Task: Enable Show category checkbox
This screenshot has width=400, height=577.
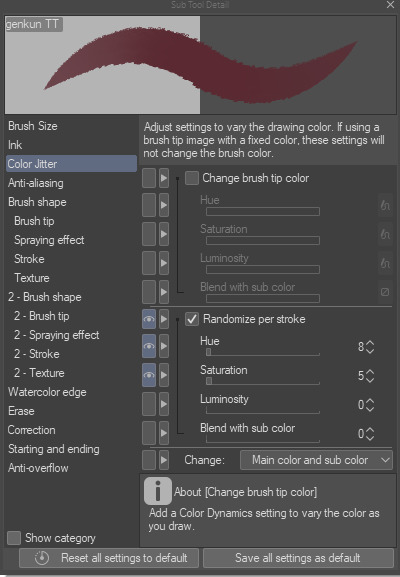Action: pos(14,538)
